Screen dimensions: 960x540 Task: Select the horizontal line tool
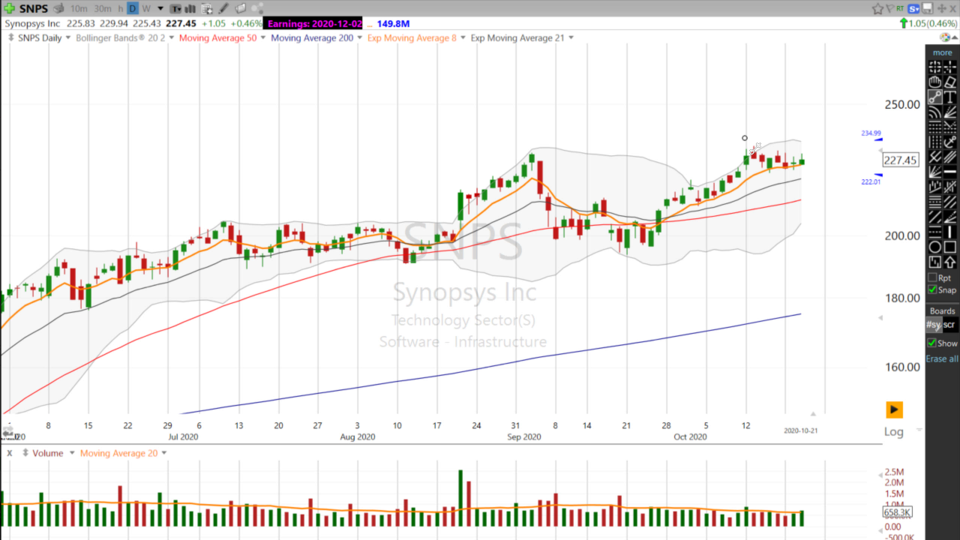pyautogui.click(x=950, y=172)
